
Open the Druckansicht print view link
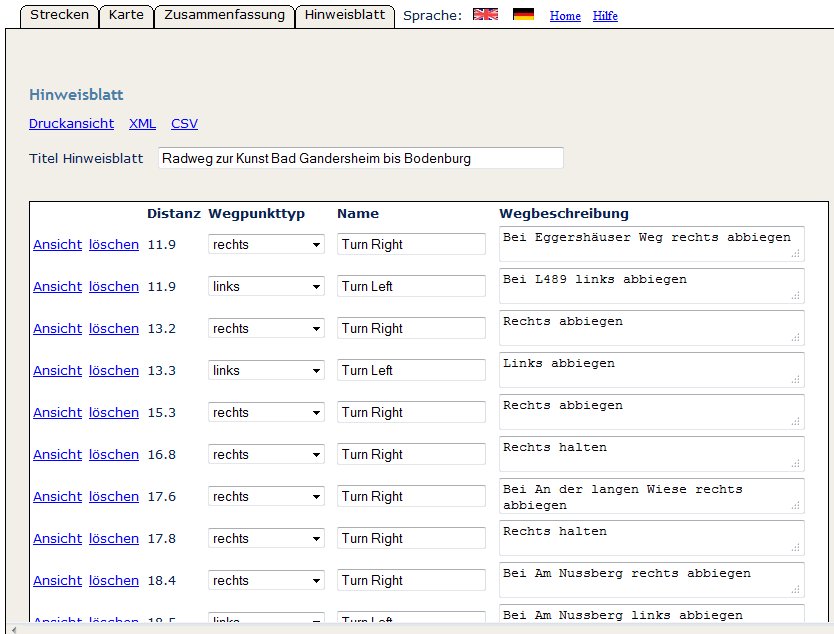tap(71, 124)
